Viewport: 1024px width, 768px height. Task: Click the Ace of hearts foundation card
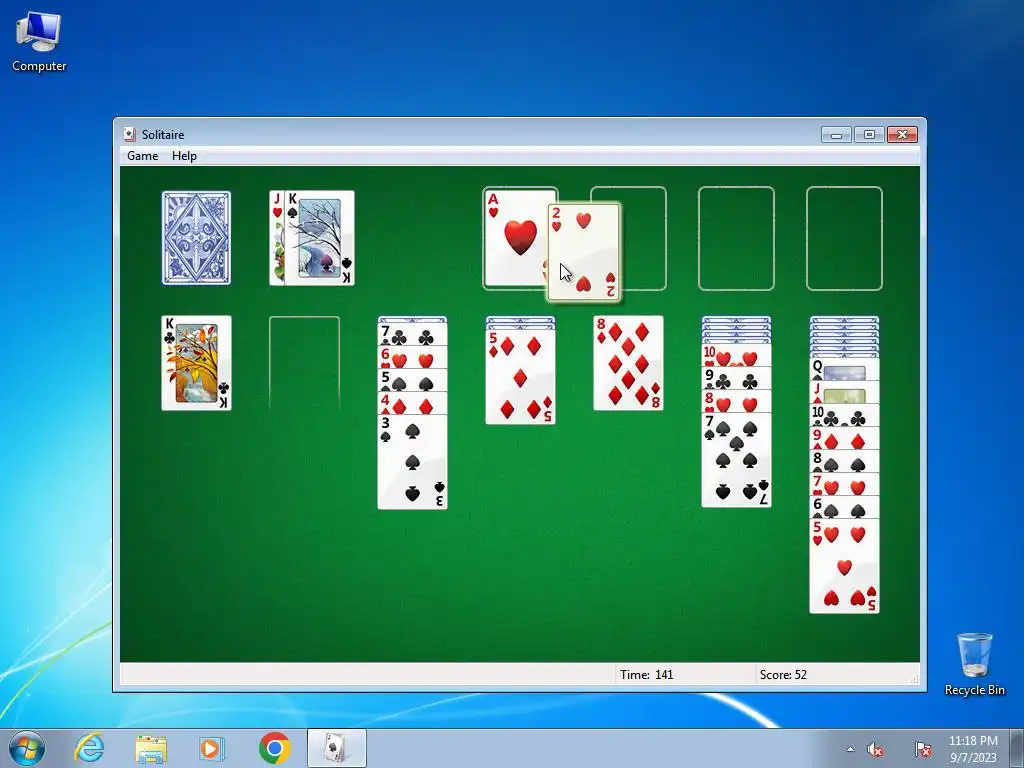tap(516, 238)
